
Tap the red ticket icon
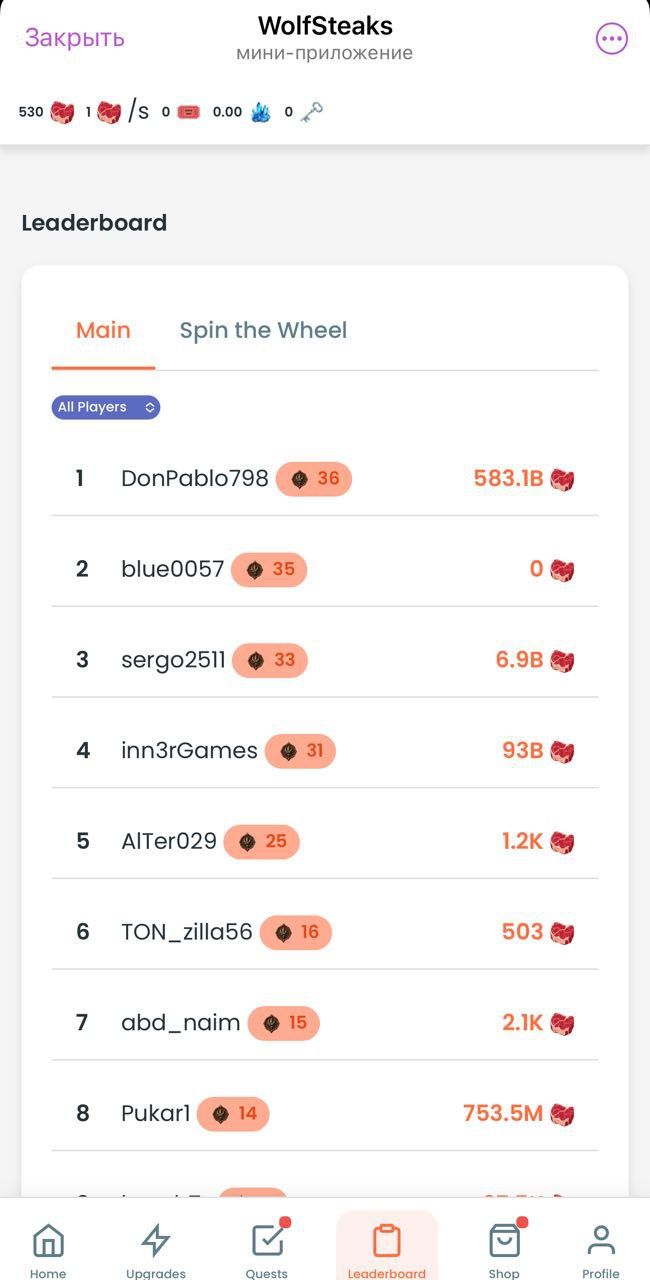pyautogui.click(x=188, y=112)
